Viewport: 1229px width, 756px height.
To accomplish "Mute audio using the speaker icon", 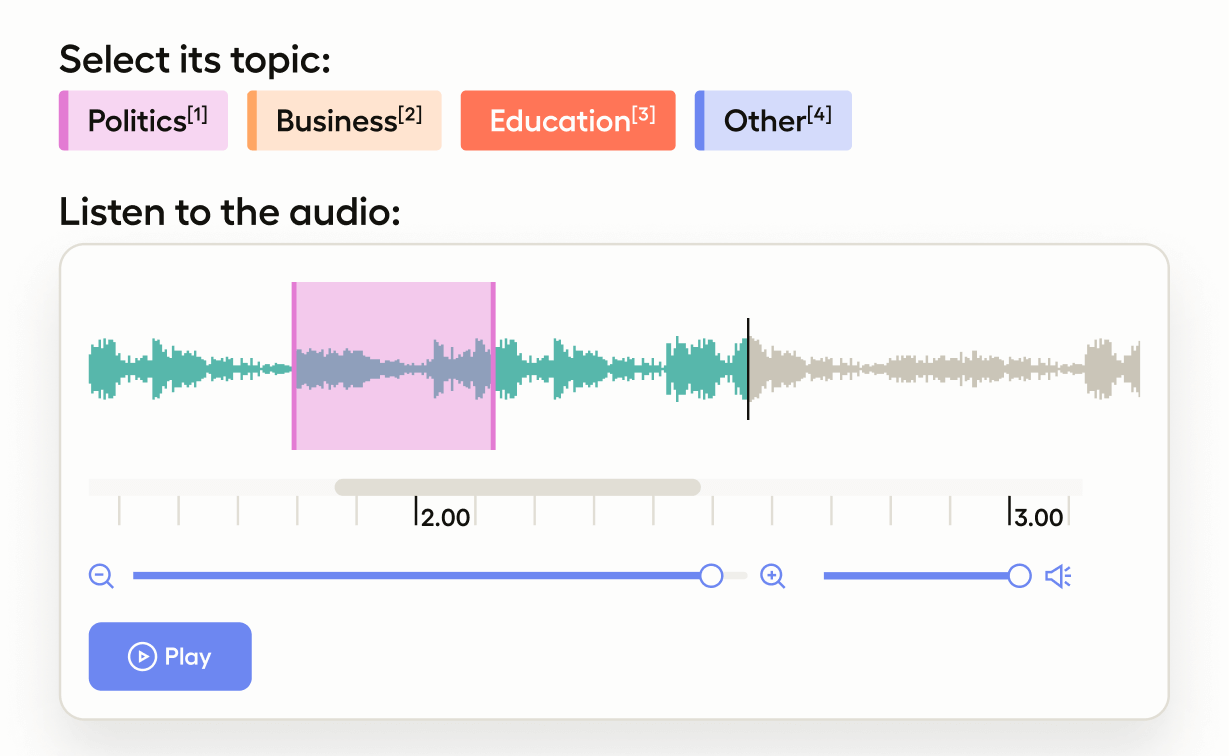I will 1058,576.
